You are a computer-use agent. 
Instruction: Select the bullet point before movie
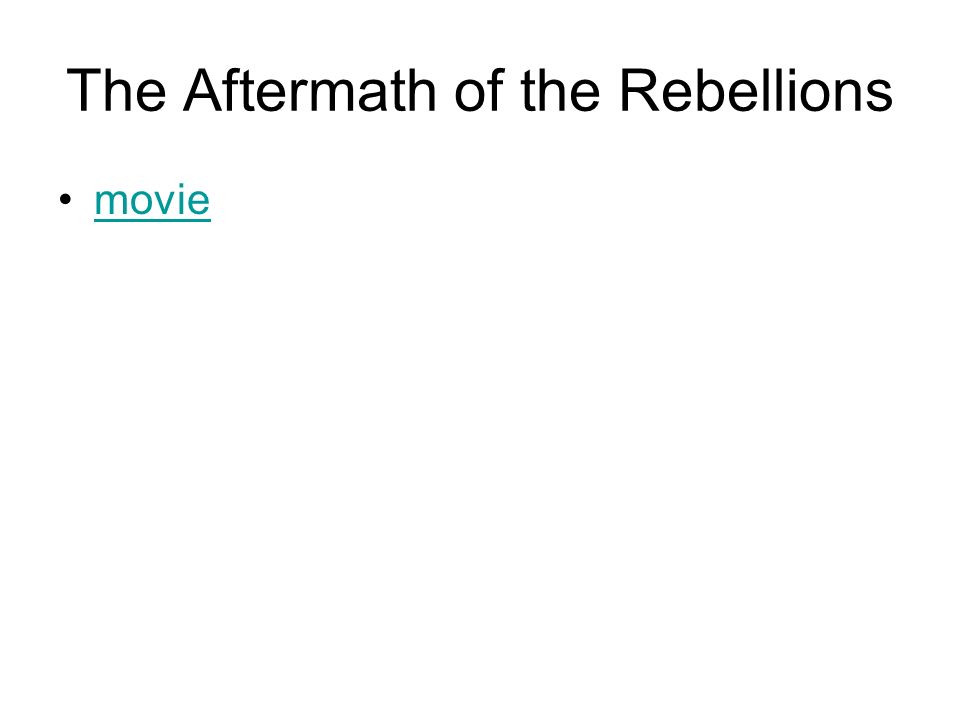(66, 200)
